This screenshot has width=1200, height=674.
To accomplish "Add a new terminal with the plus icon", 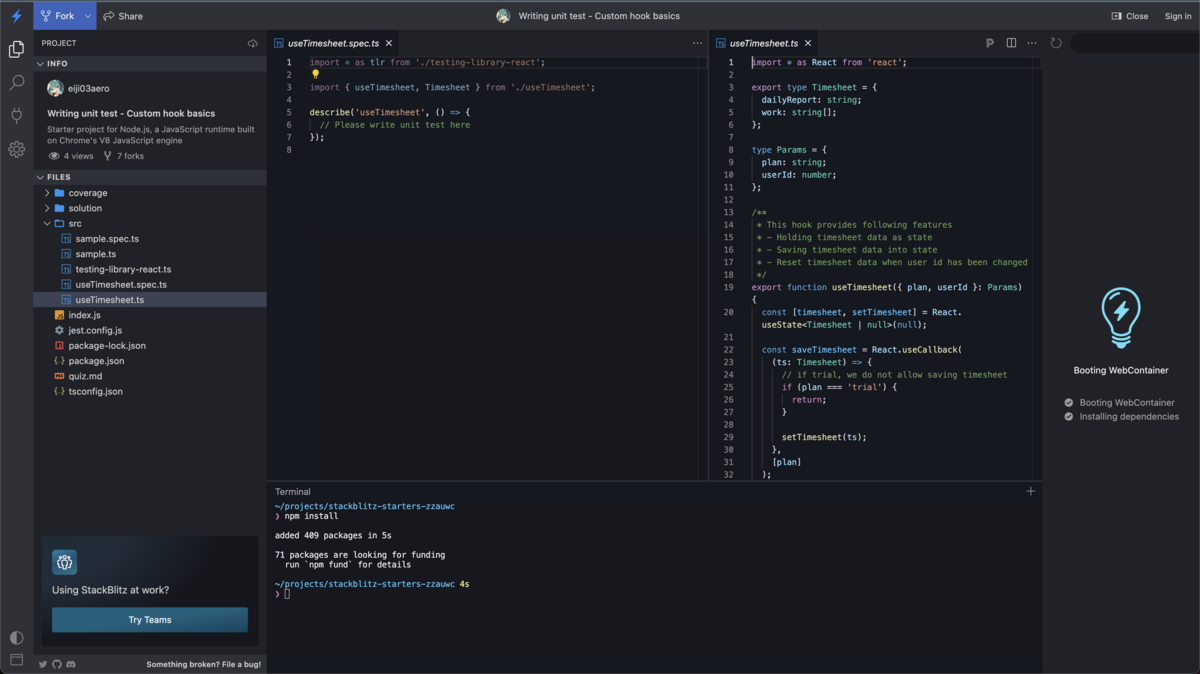I will coord(1030,491).
